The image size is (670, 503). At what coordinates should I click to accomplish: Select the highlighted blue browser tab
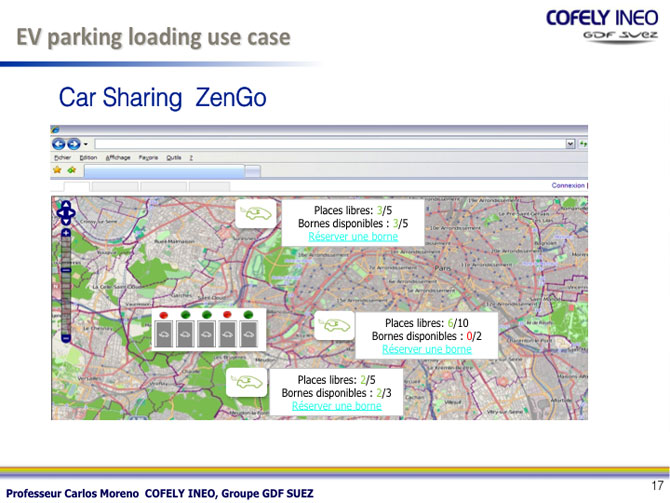(x=165, y=171)
